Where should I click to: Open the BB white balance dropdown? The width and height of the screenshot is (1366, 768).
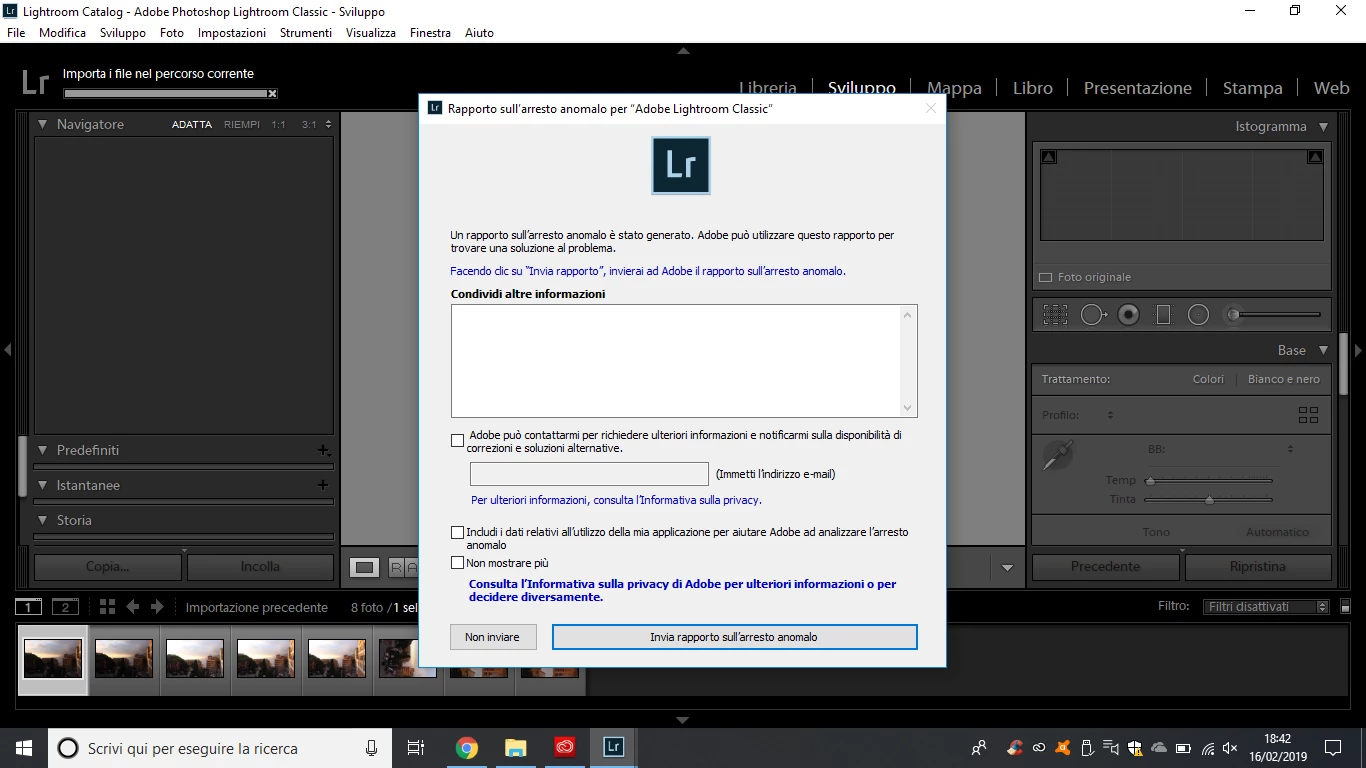(x=1290, y=449)
